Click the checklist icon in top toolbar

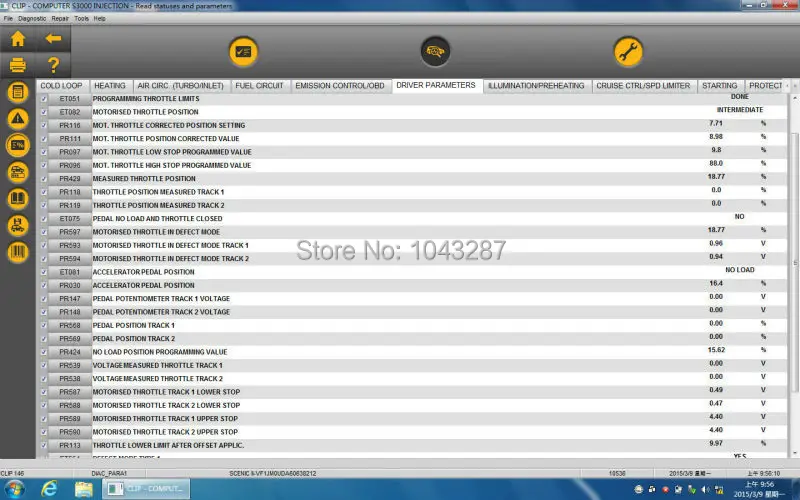(243, 52)
